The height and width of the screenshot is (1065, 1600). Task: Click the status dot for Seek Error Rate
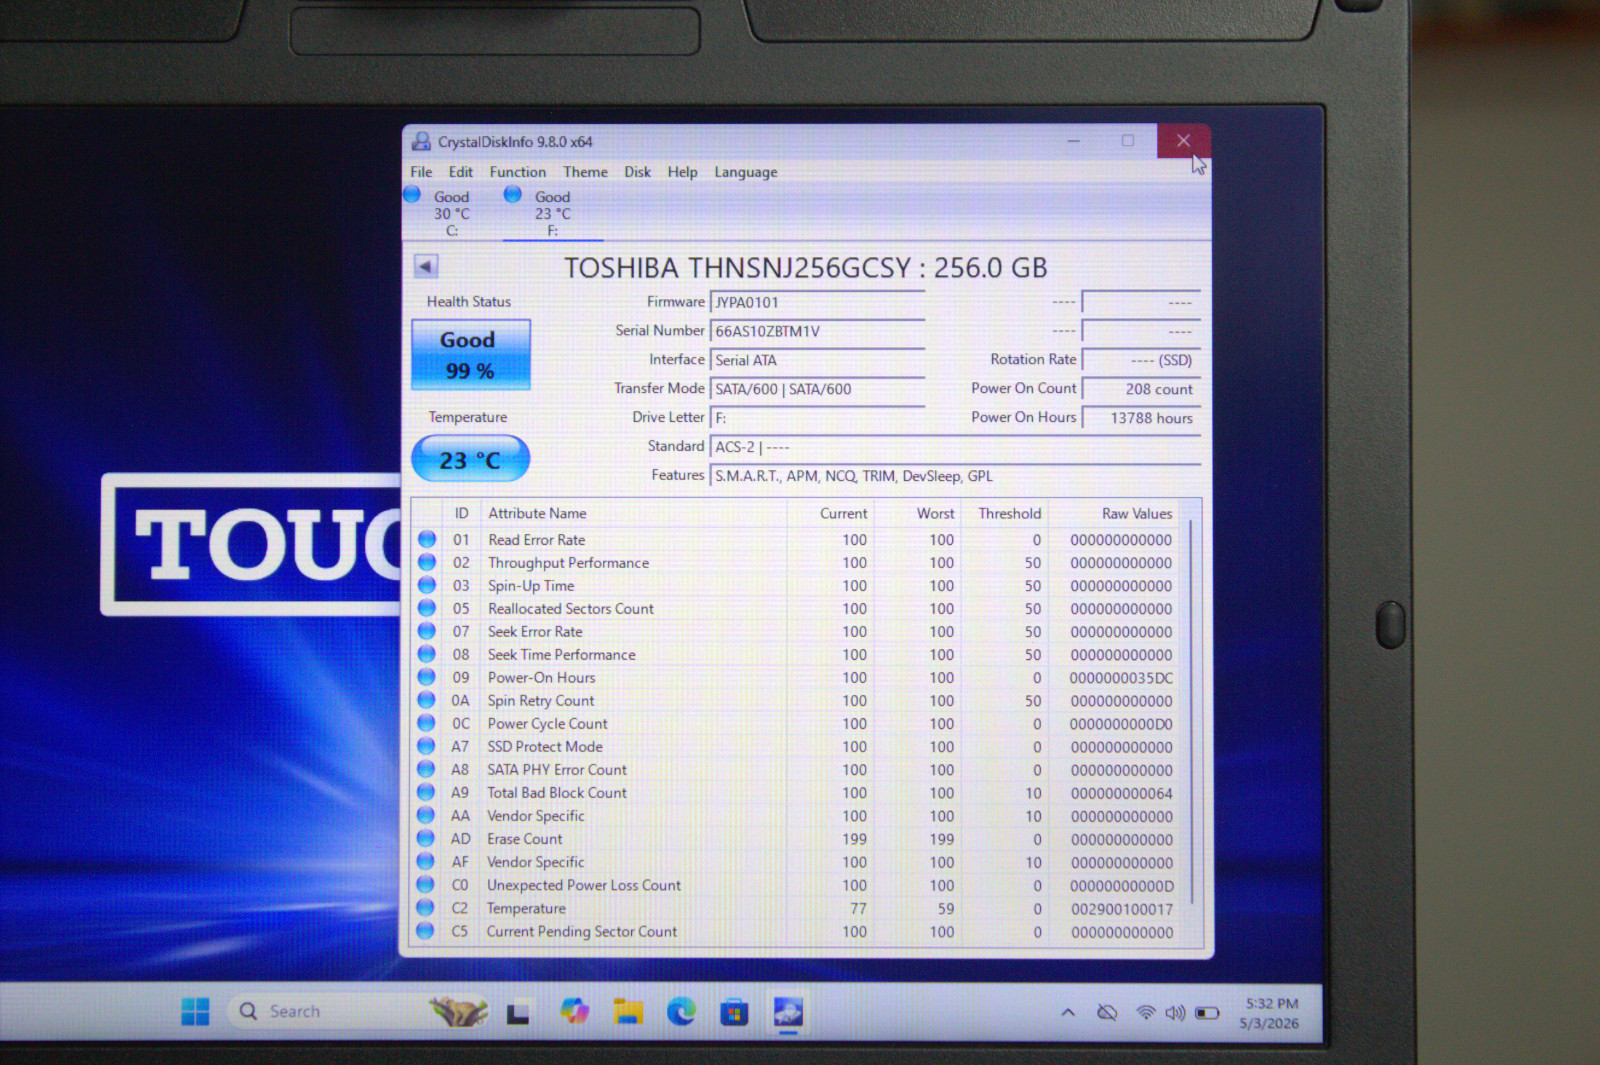(427, 631)
